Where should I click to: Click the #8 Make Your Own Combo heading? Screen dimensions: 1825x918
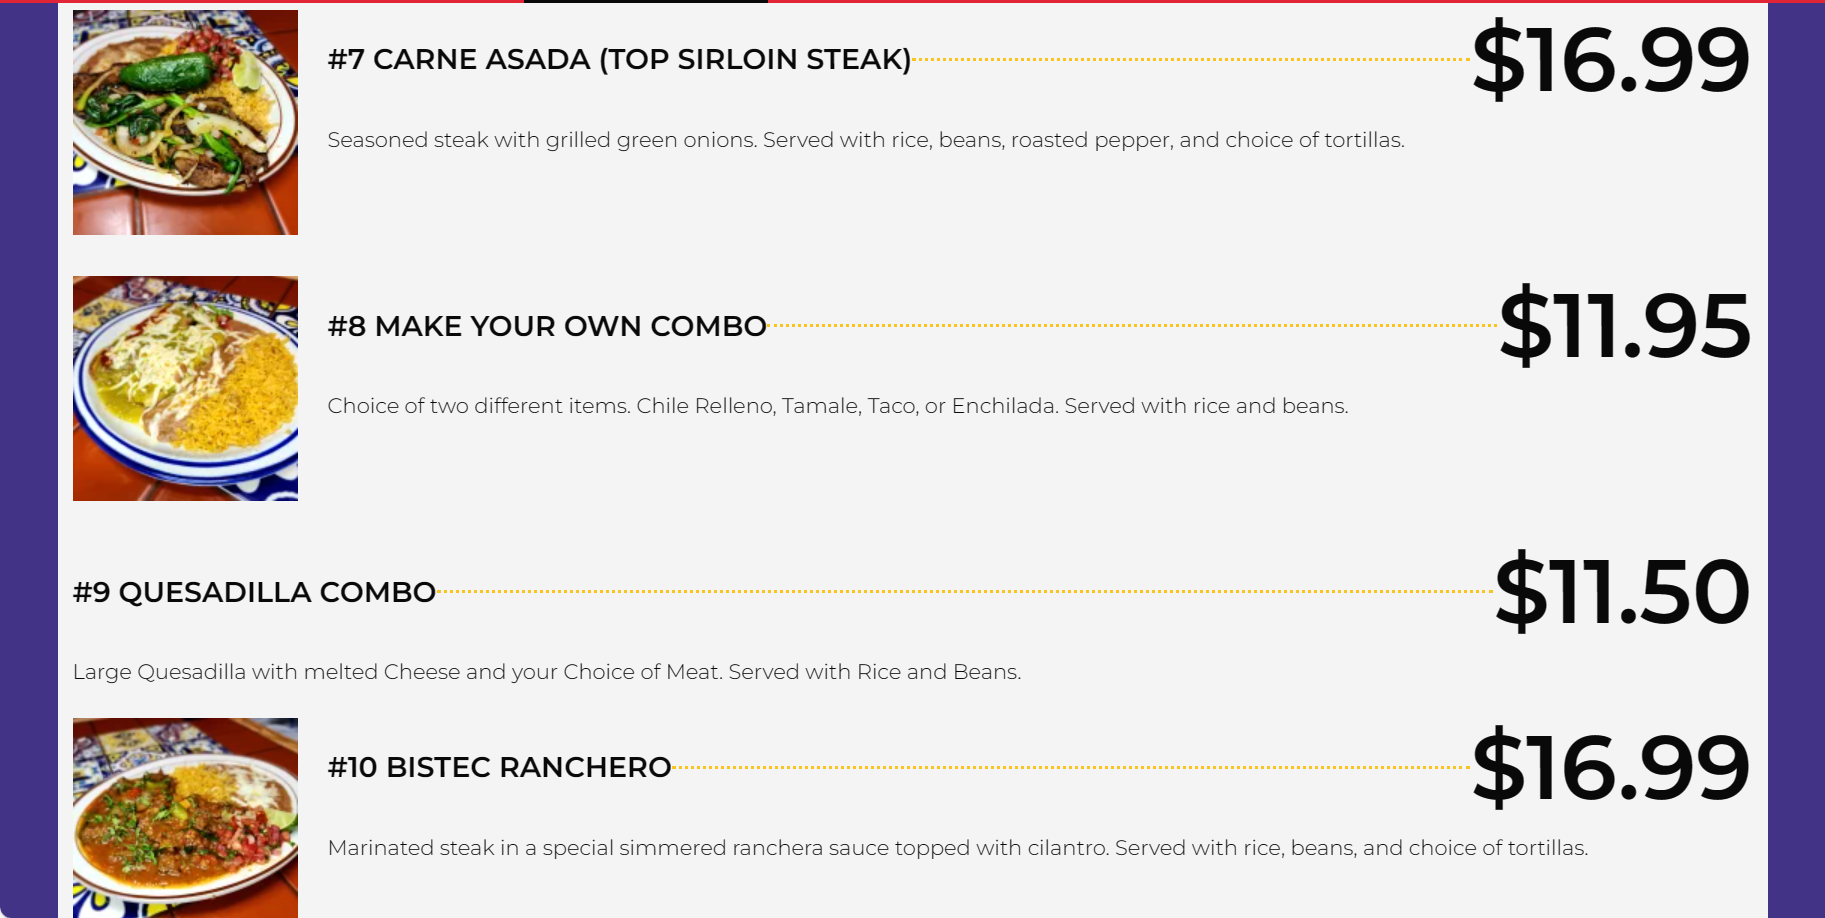(547, 326)
